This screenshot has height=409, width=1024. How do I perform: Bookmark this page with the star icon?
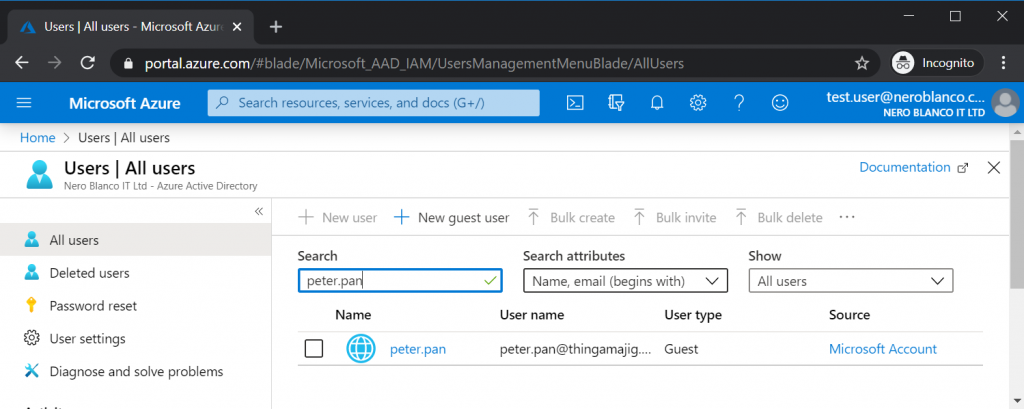pyautogui.click(x=862, y=63)
